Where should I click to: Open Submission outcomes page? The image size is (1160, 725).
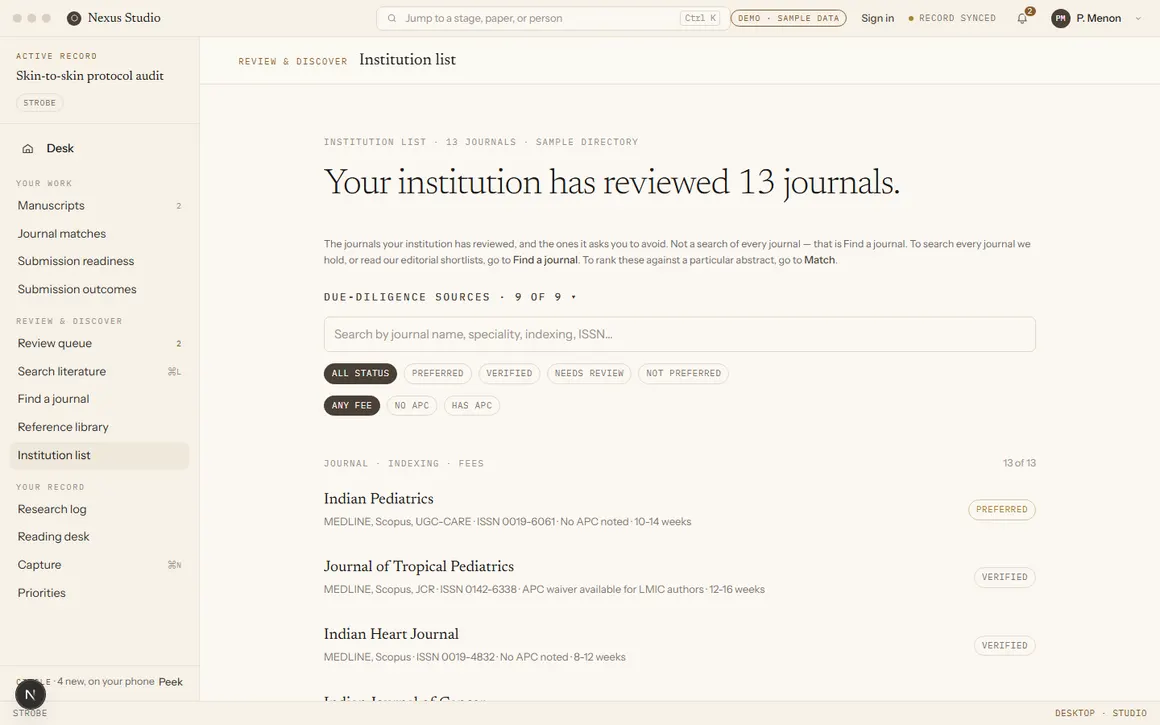[x=99, y=289]
